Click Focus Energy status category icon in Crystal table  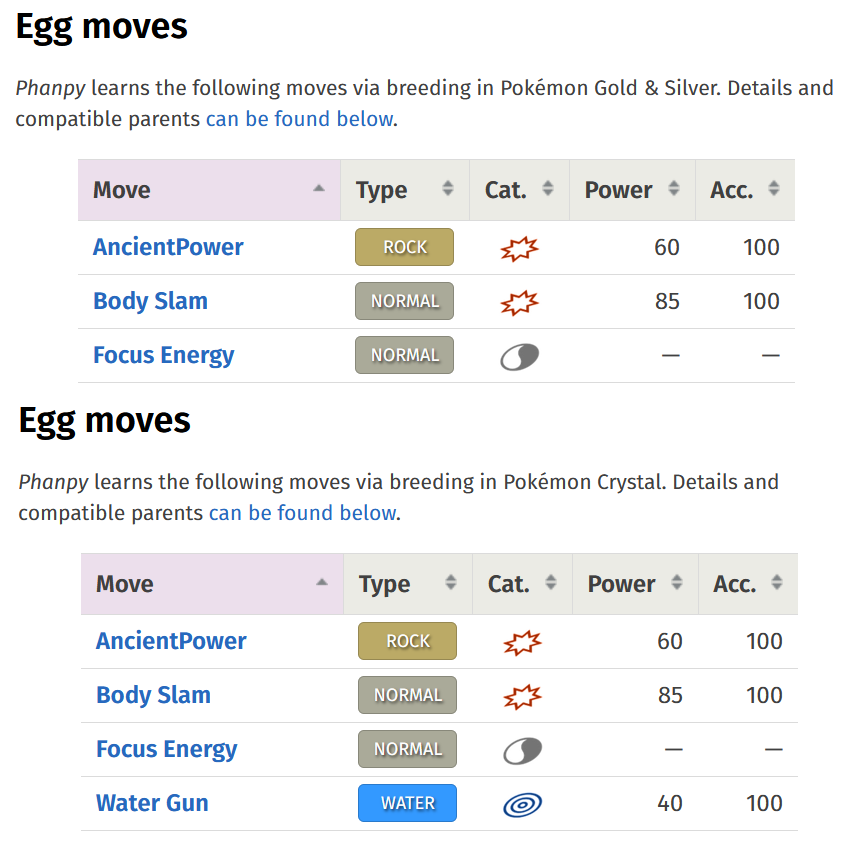coord(522,750)
